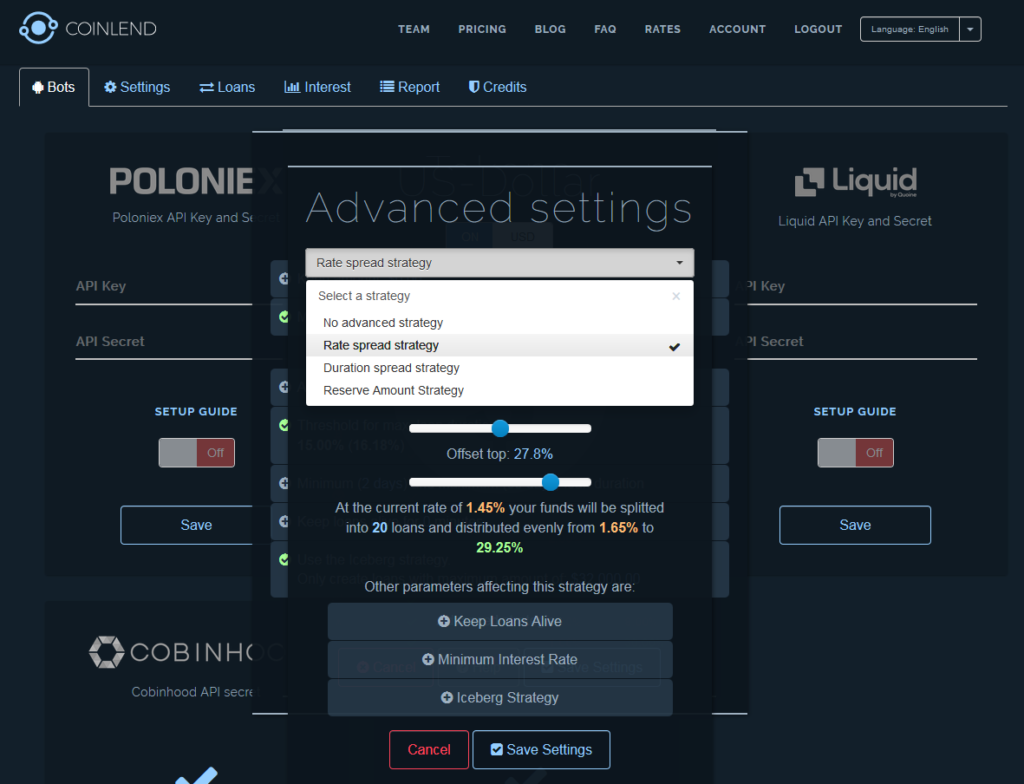This screenshot has width=1024, height=784.
Task: Click the Report list icon
Action: click(387, 87)
